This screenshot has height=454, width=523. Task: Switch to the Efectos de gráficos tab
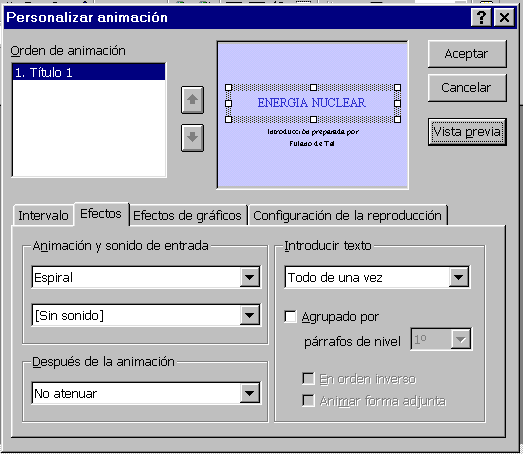[x=187, y=215]
